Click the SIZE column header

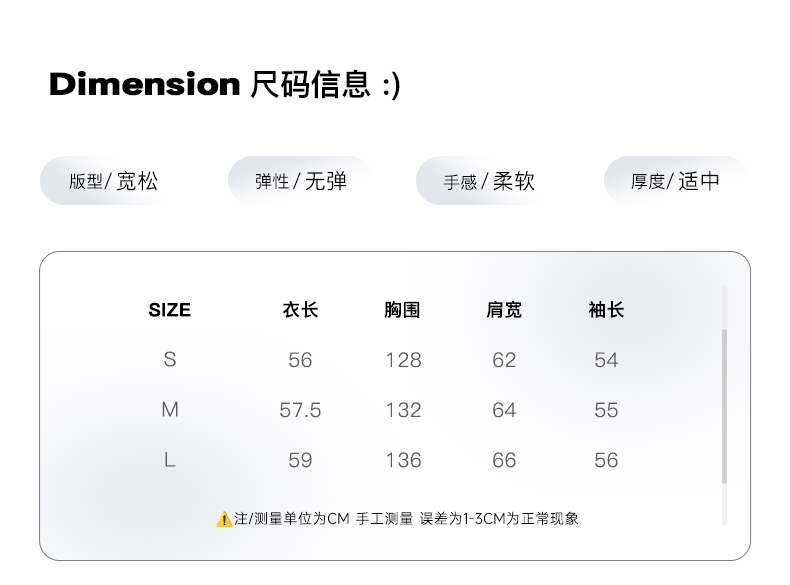170,310
